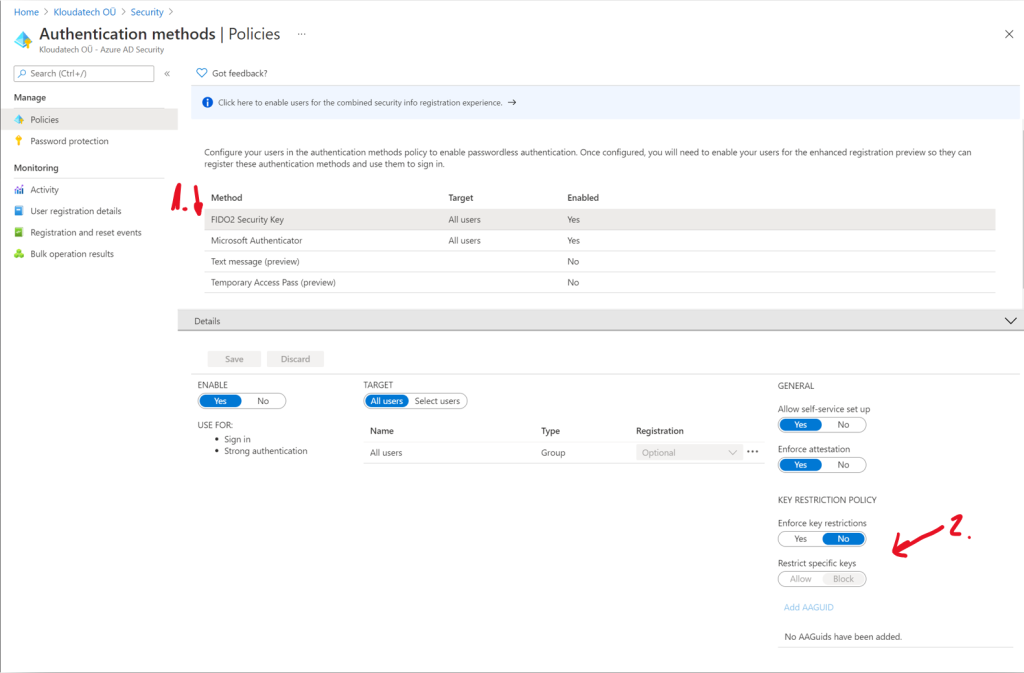Select Block under Restrict specific keys
The height and width of the screenshot is (673, 1024).
click(x=844, y=579)
